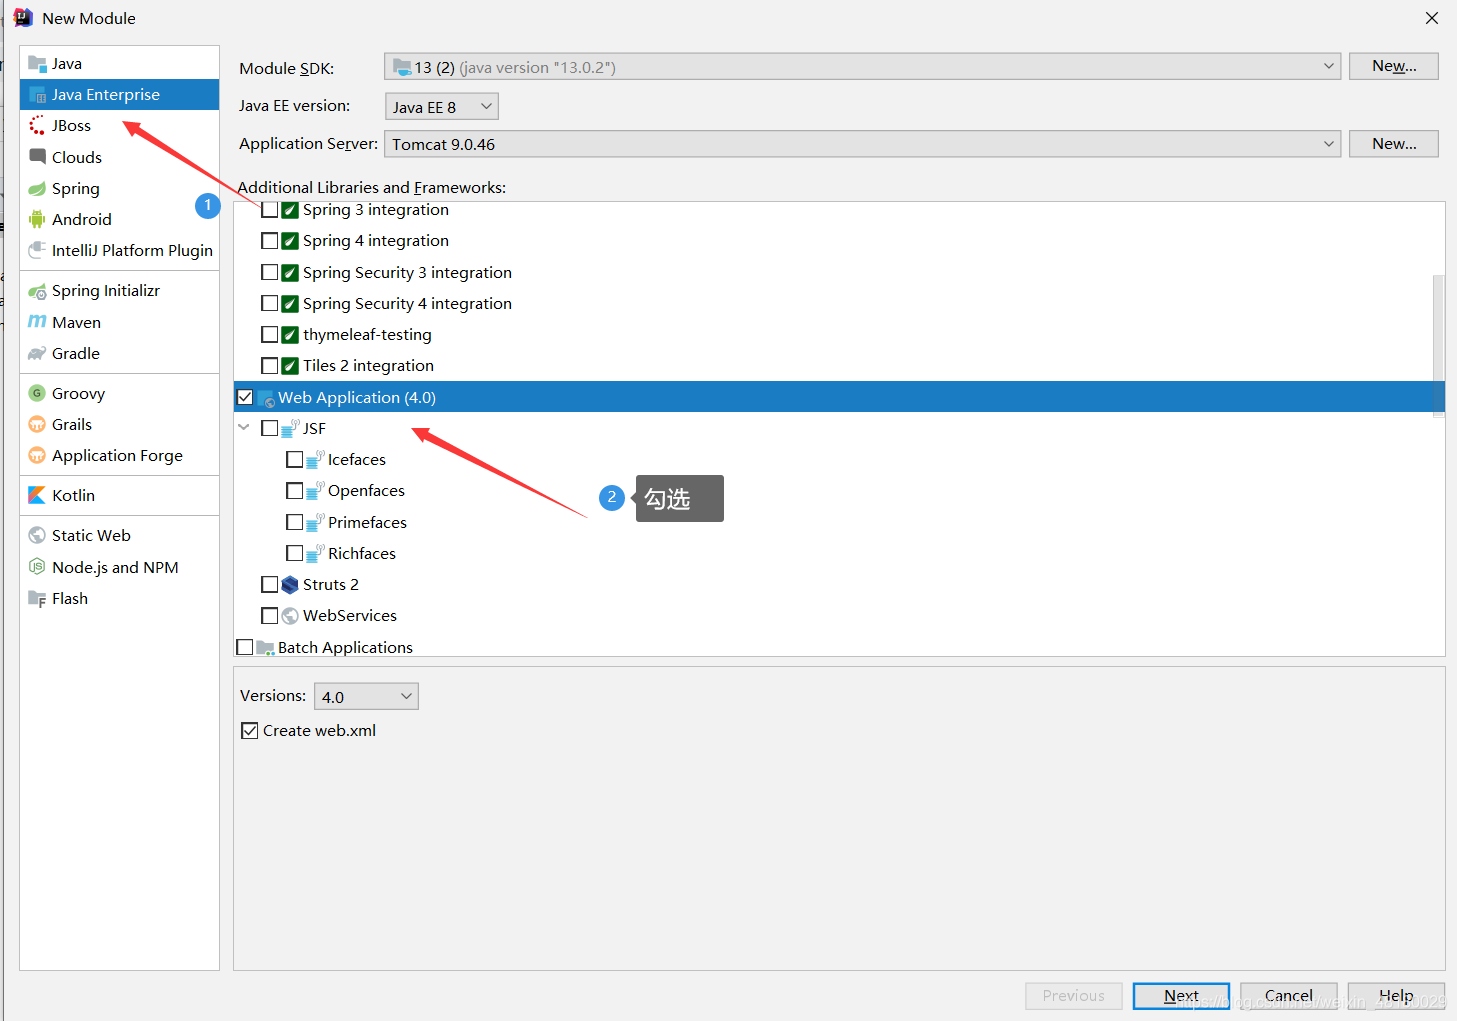Click the Gradle elephant icon
This screenshot has width=1457, height=1021.
37,354
